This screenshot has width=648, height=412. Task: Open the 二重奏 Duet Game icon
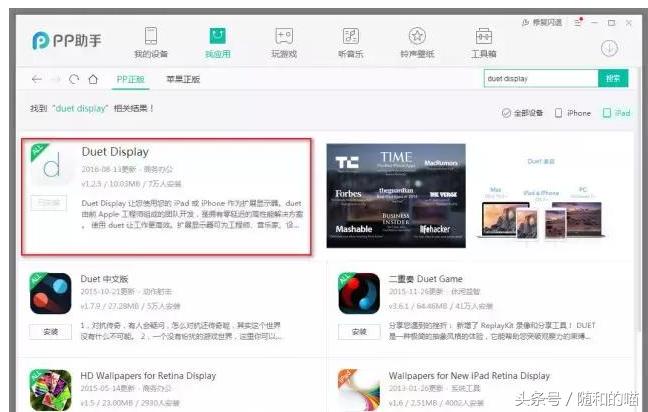tap(359, 293)
